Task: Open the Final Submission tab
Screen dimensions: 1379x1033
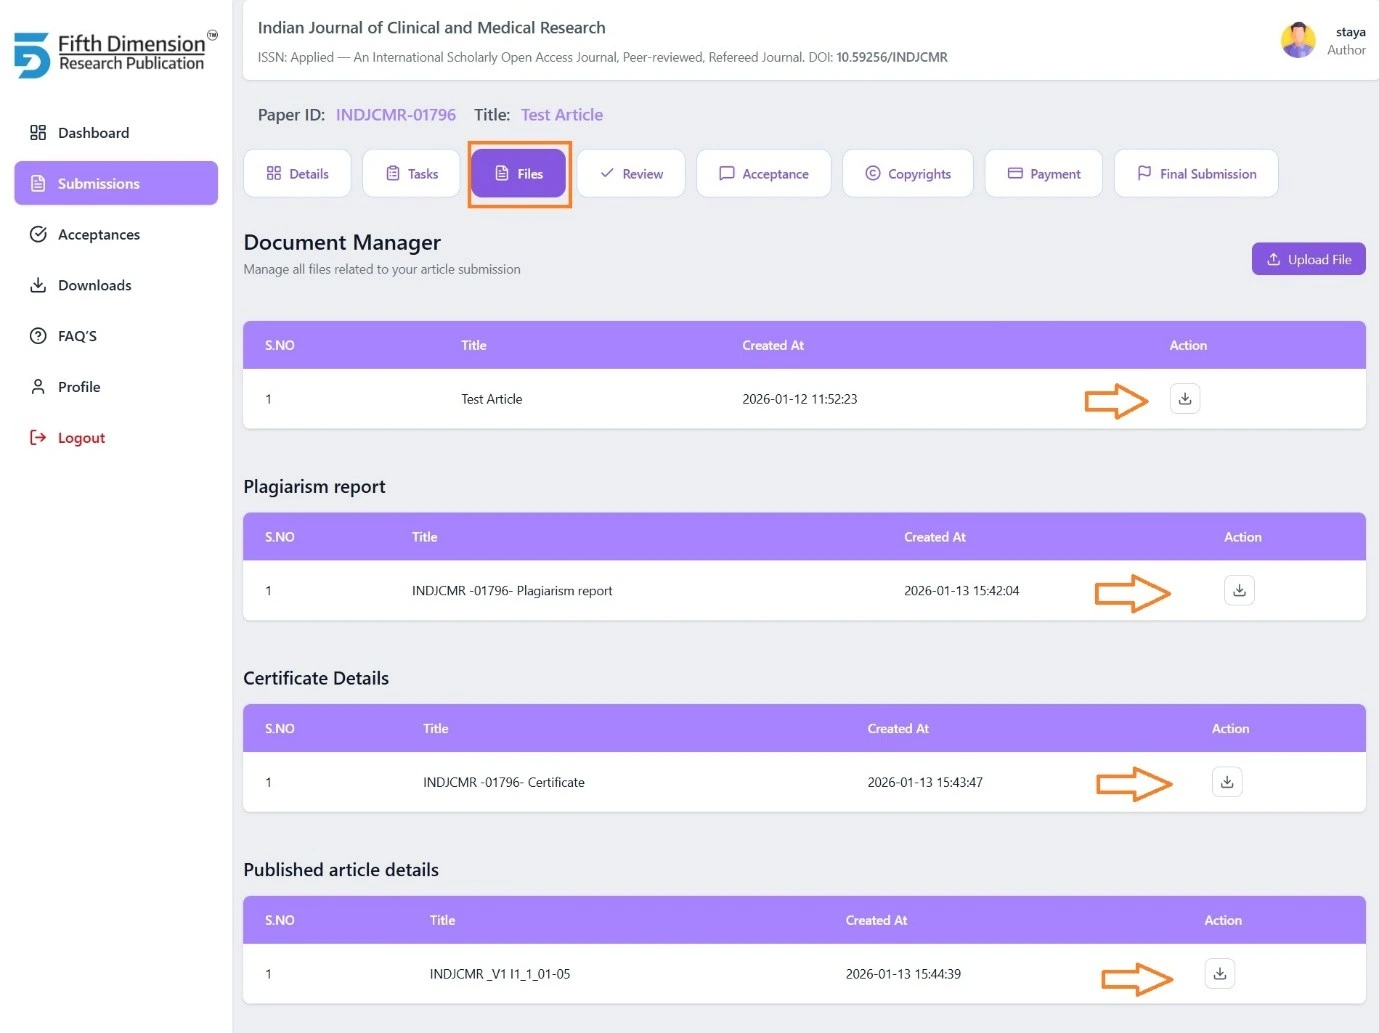Action: pos(1196,174)
